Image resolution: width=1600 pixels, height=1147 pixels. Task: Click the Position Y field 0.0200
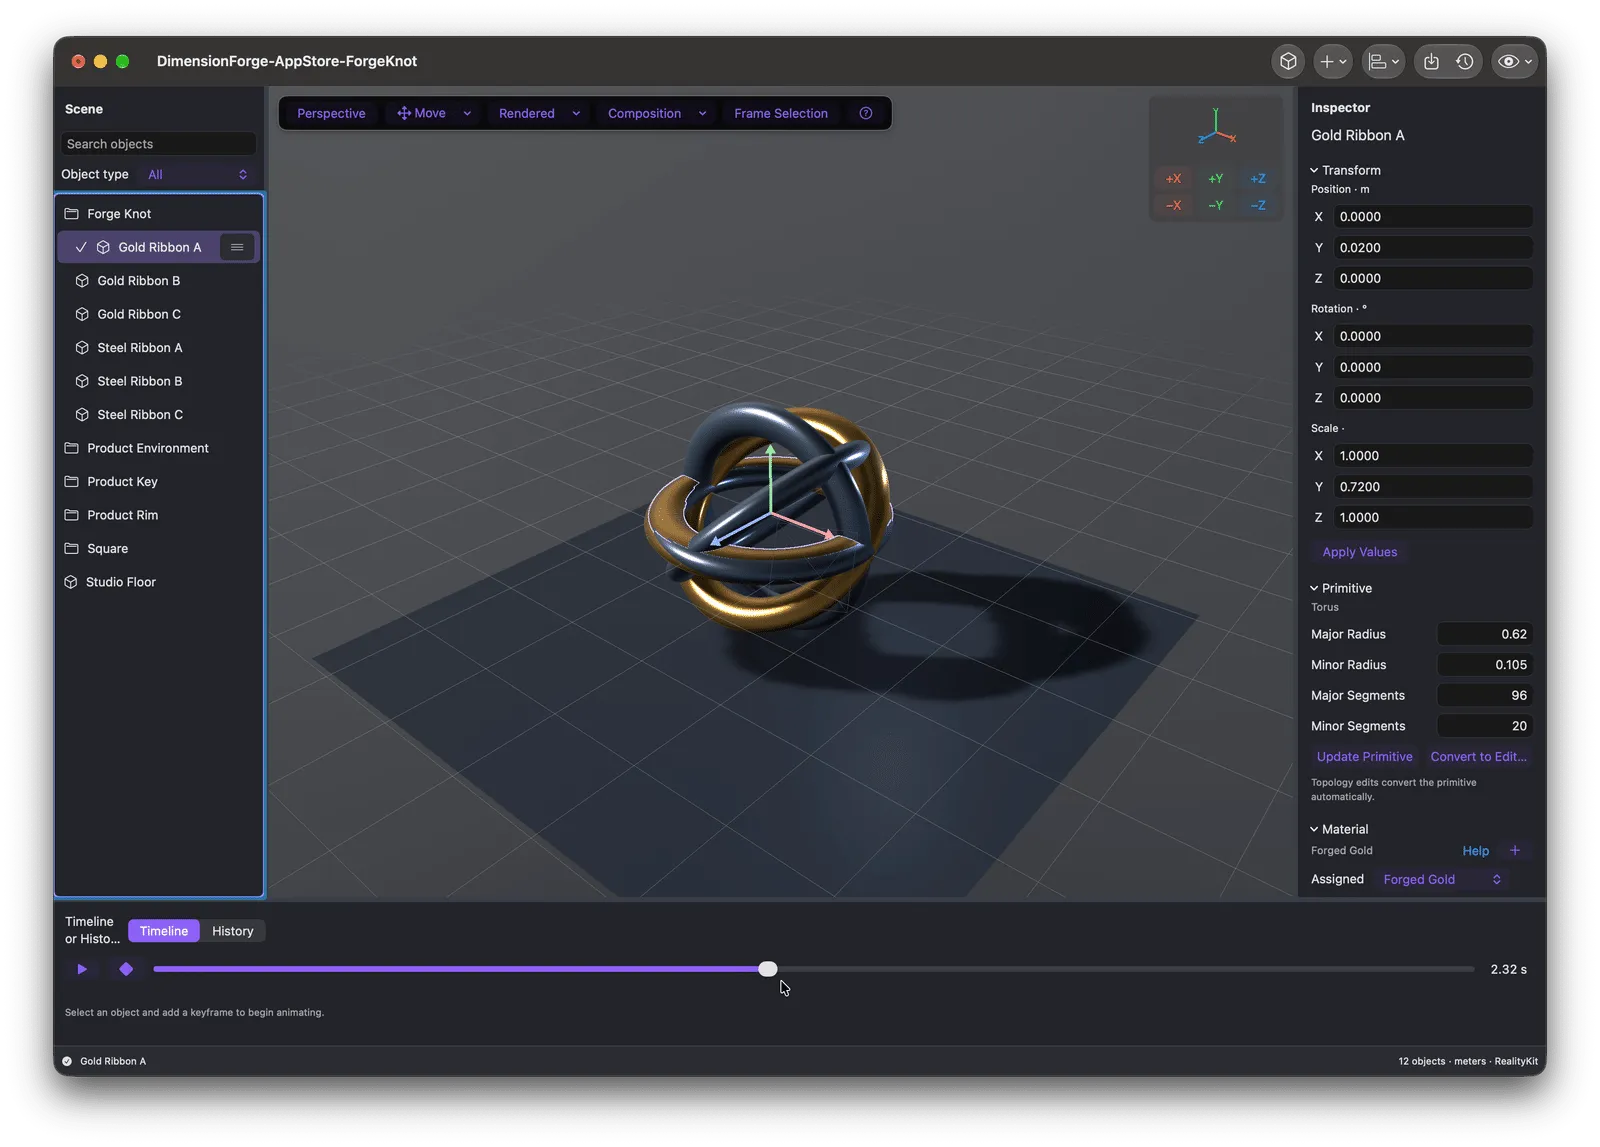pyautogui.click(x=1432, y=247)
